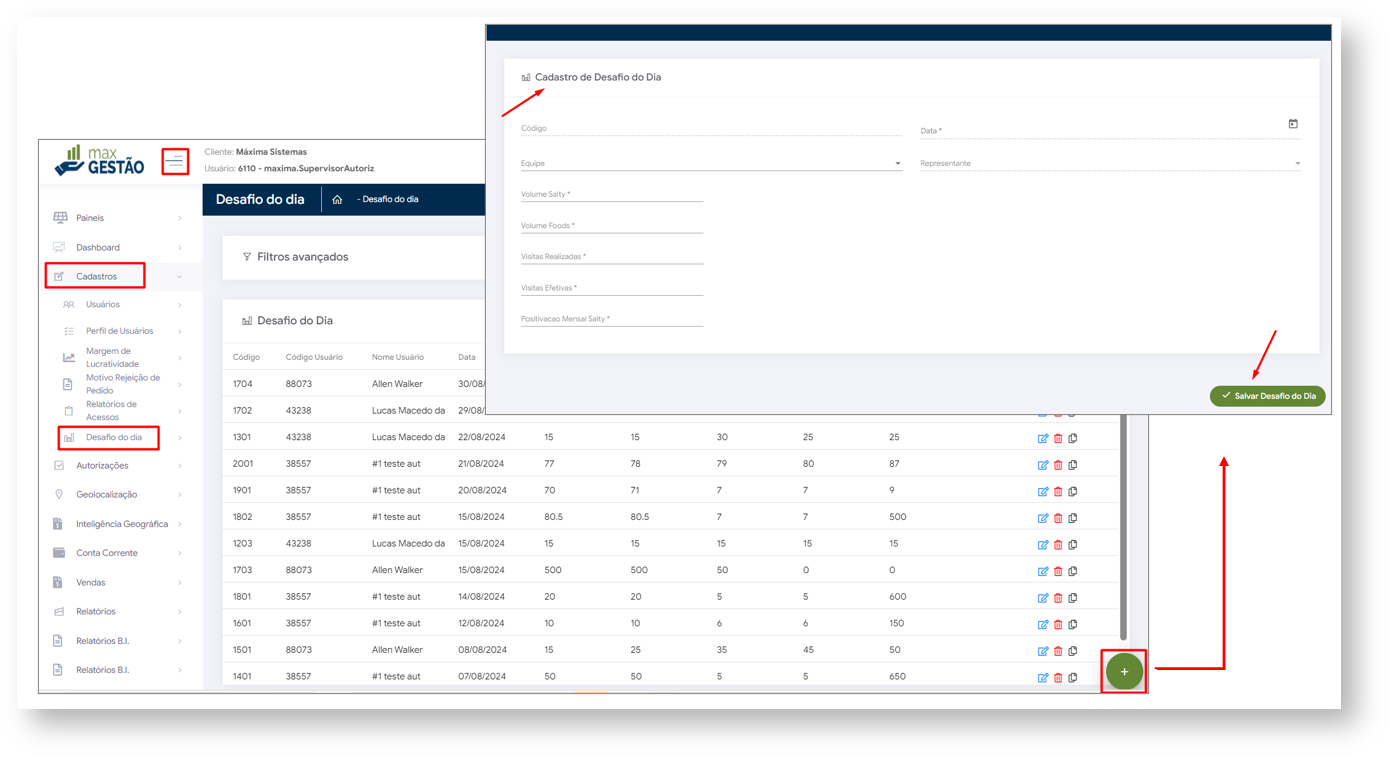Edit the row with code 1301

1043,439
